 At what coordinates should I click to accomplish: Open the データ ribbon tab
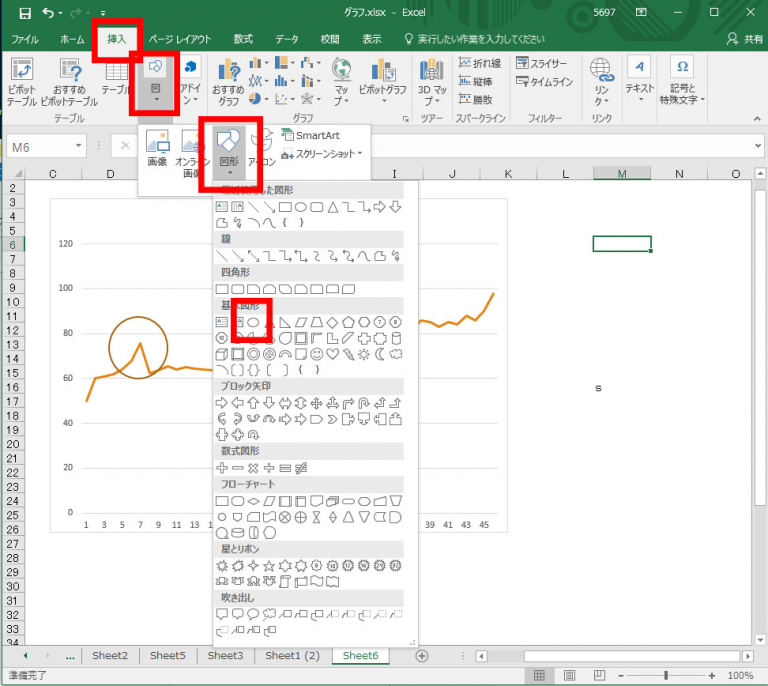287,39
